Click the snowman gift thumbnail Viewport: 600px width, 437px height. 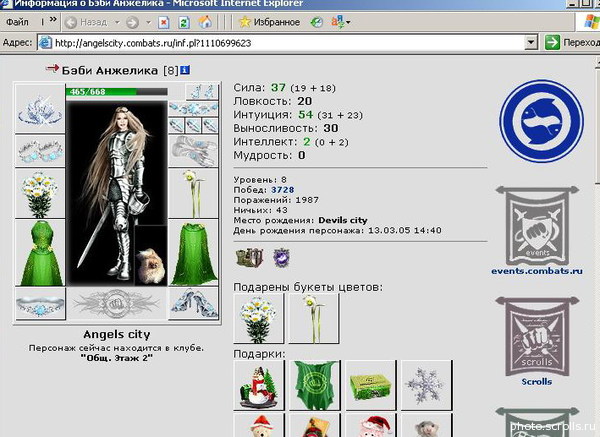(x=259, y=385)
